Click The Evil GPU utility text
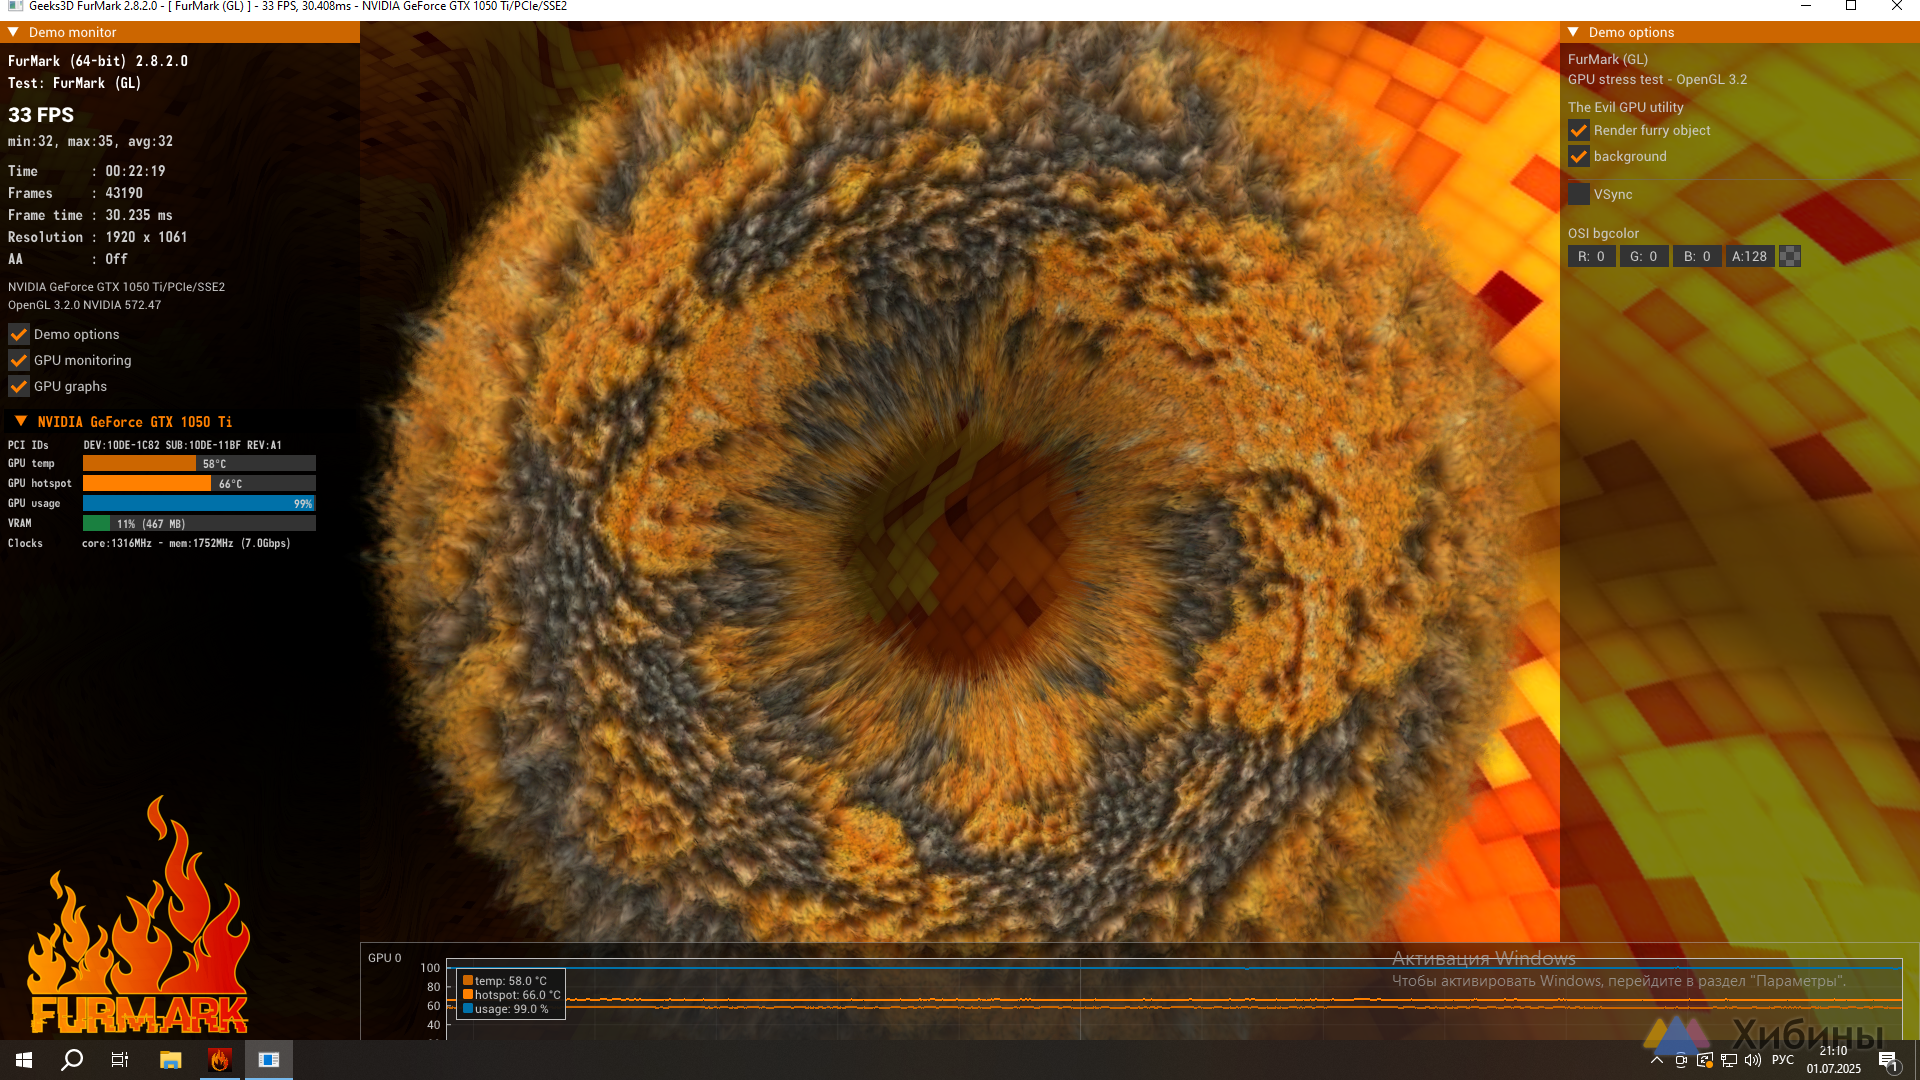 1625,108
